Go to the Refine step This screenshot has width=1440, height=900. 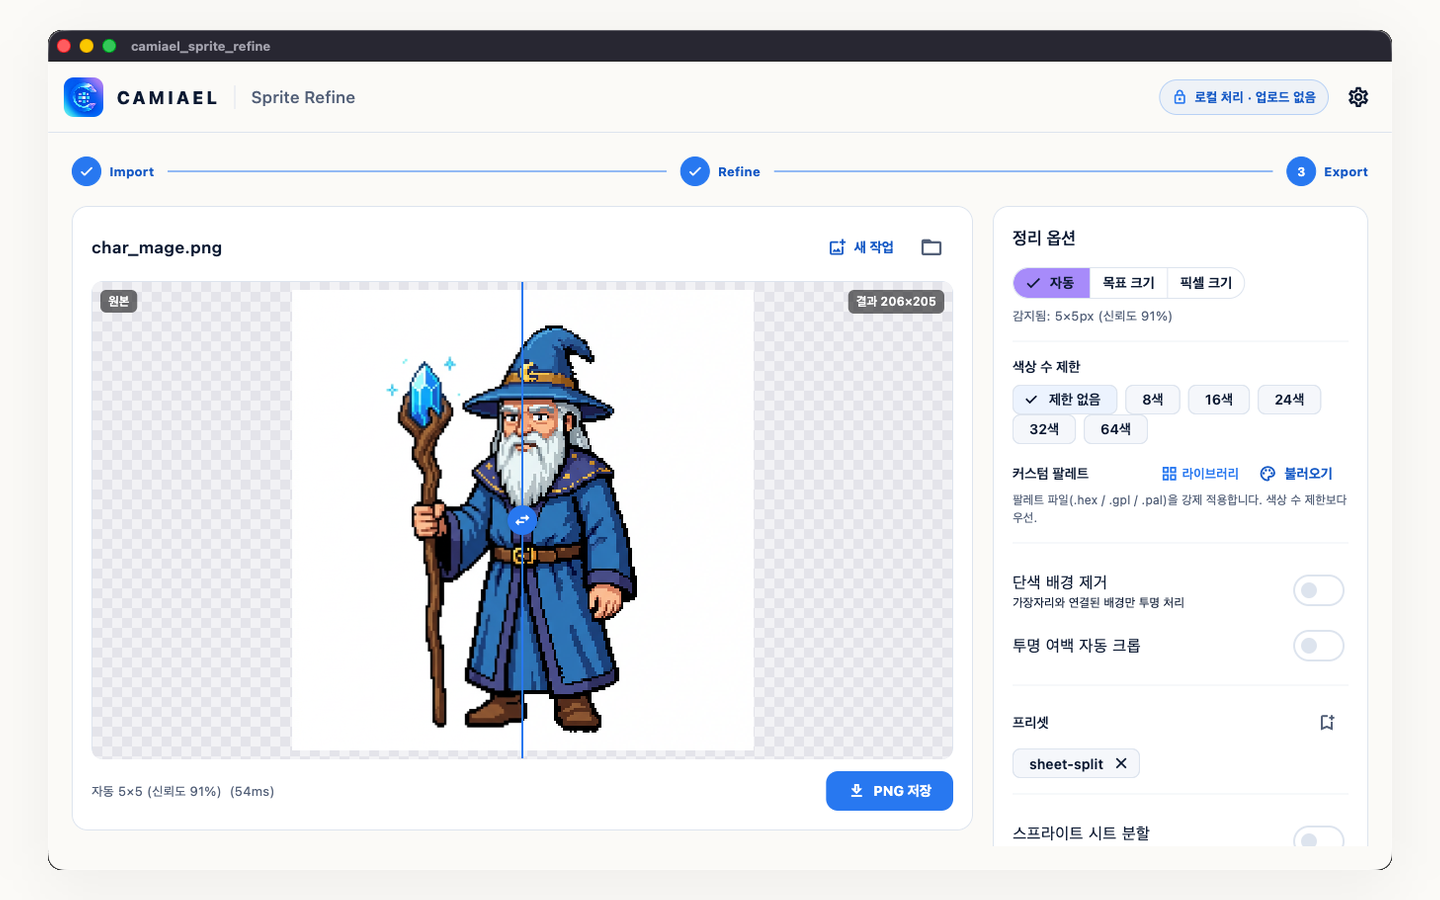(720, 172)
